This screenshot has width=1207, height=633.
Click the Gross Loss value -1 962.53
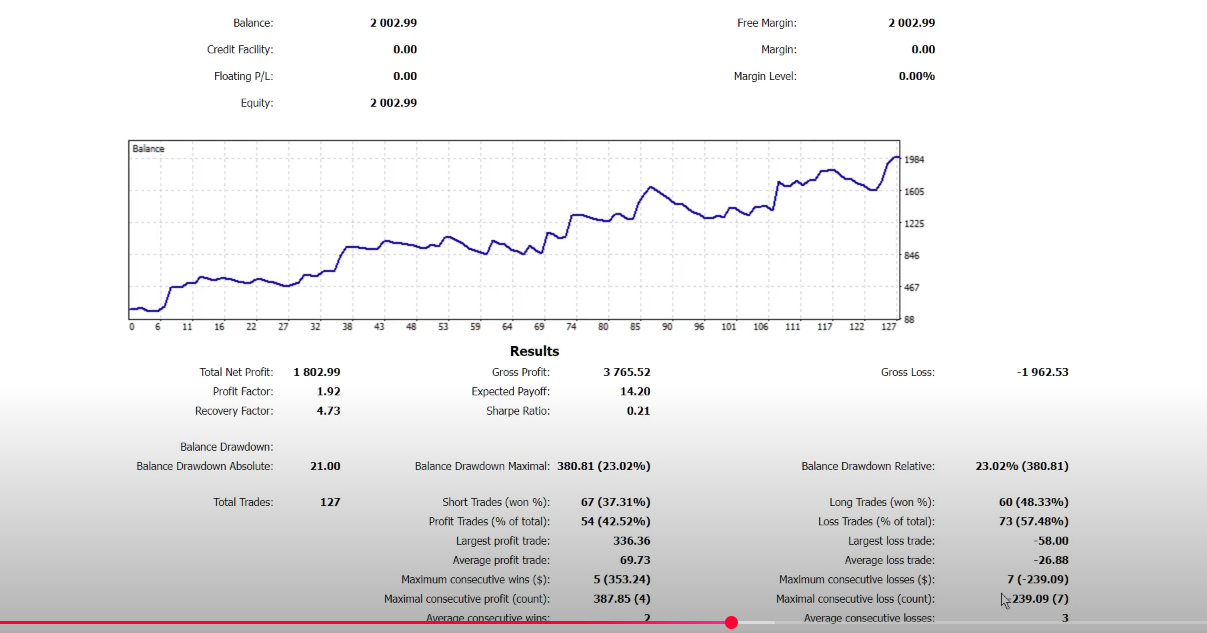pos(1042,372)
